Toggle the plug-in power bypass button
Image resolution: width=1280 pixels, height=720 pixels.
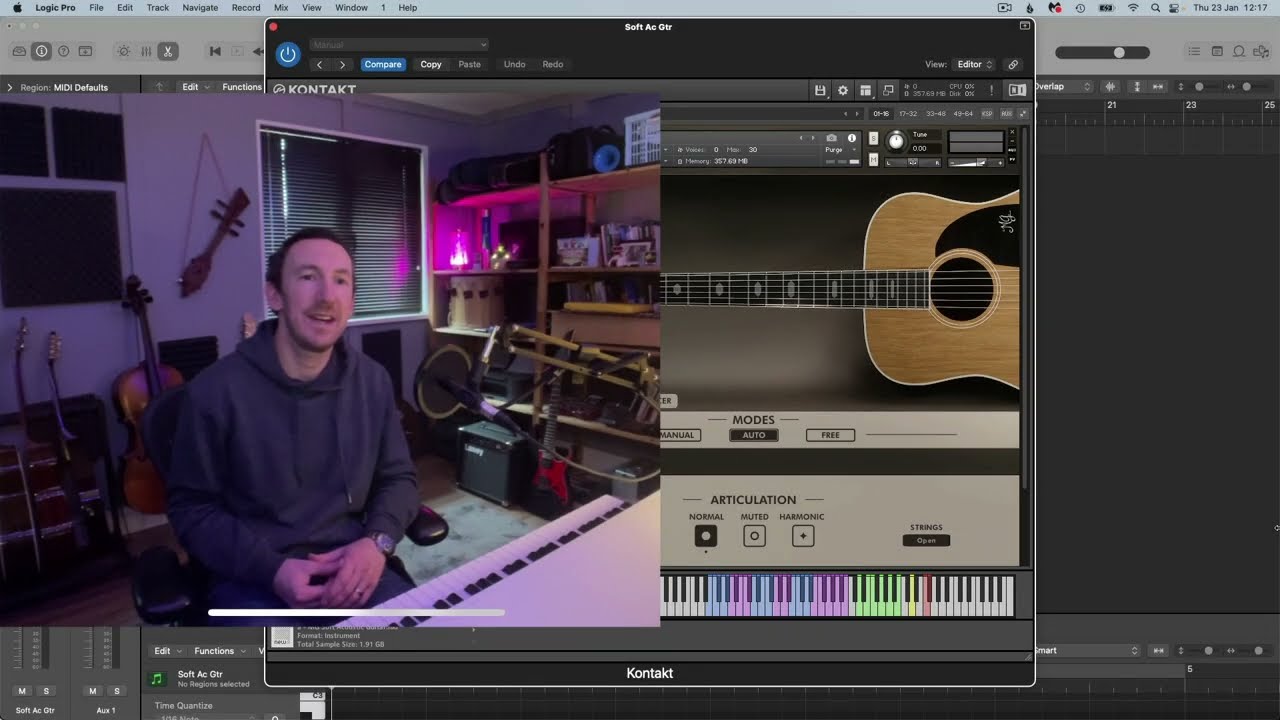pyautogui.click(x=288, y=54)
